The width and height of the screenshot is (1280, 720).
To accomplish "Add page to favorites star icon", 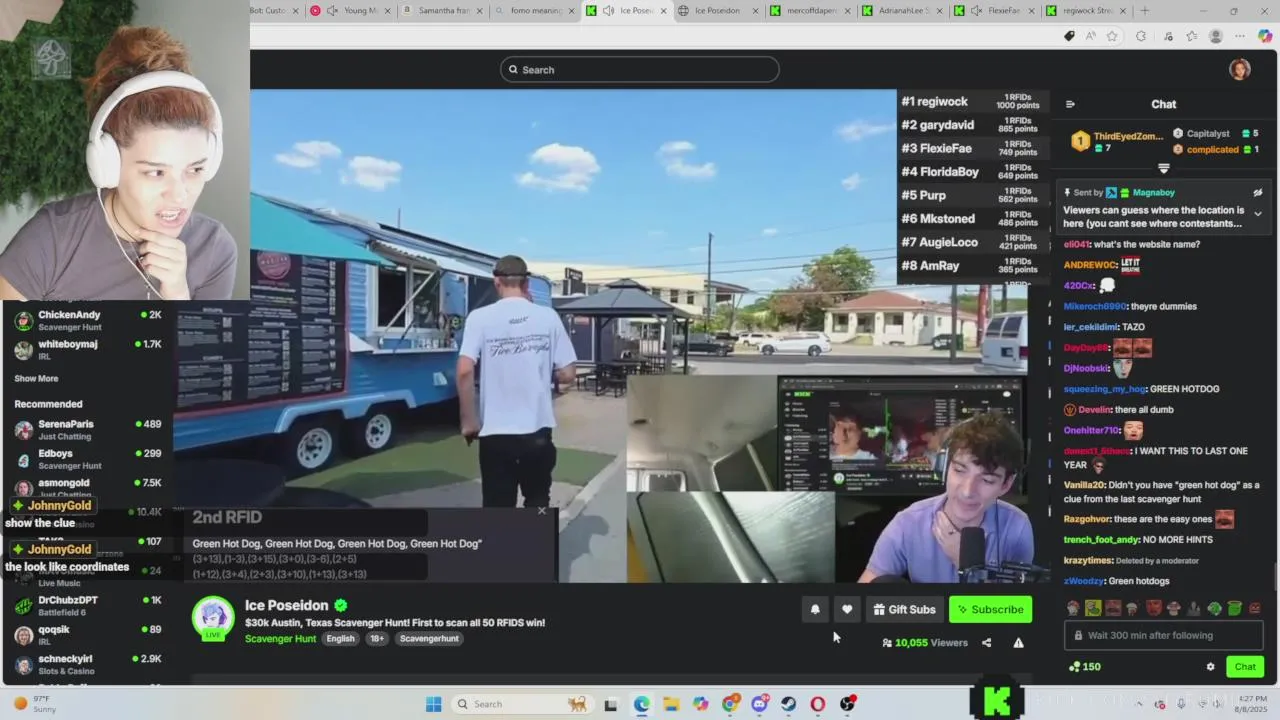I will (x=1111, y=36).
